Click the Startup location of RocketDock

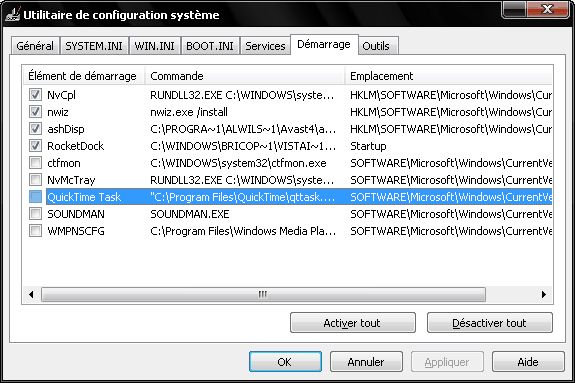[x=368, y=146]
